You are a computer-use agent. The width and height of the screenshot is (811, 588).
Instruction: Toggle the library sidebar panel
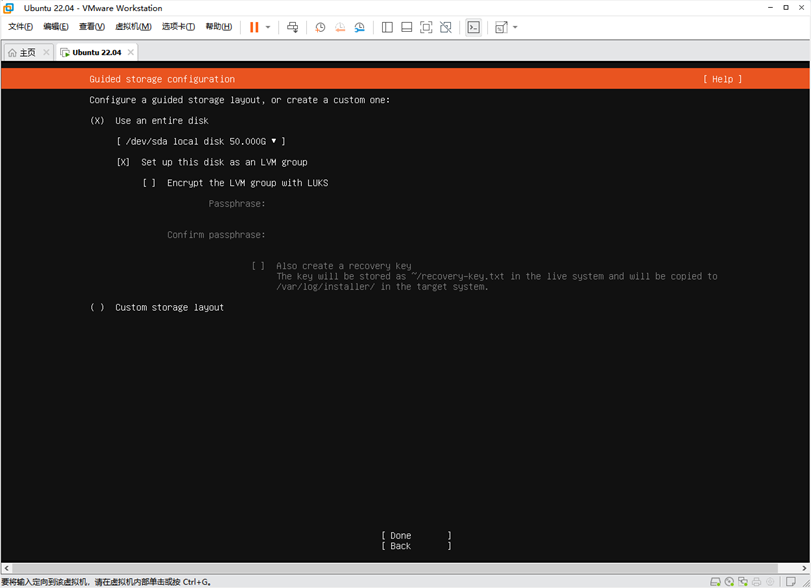[x=387, y=27]
